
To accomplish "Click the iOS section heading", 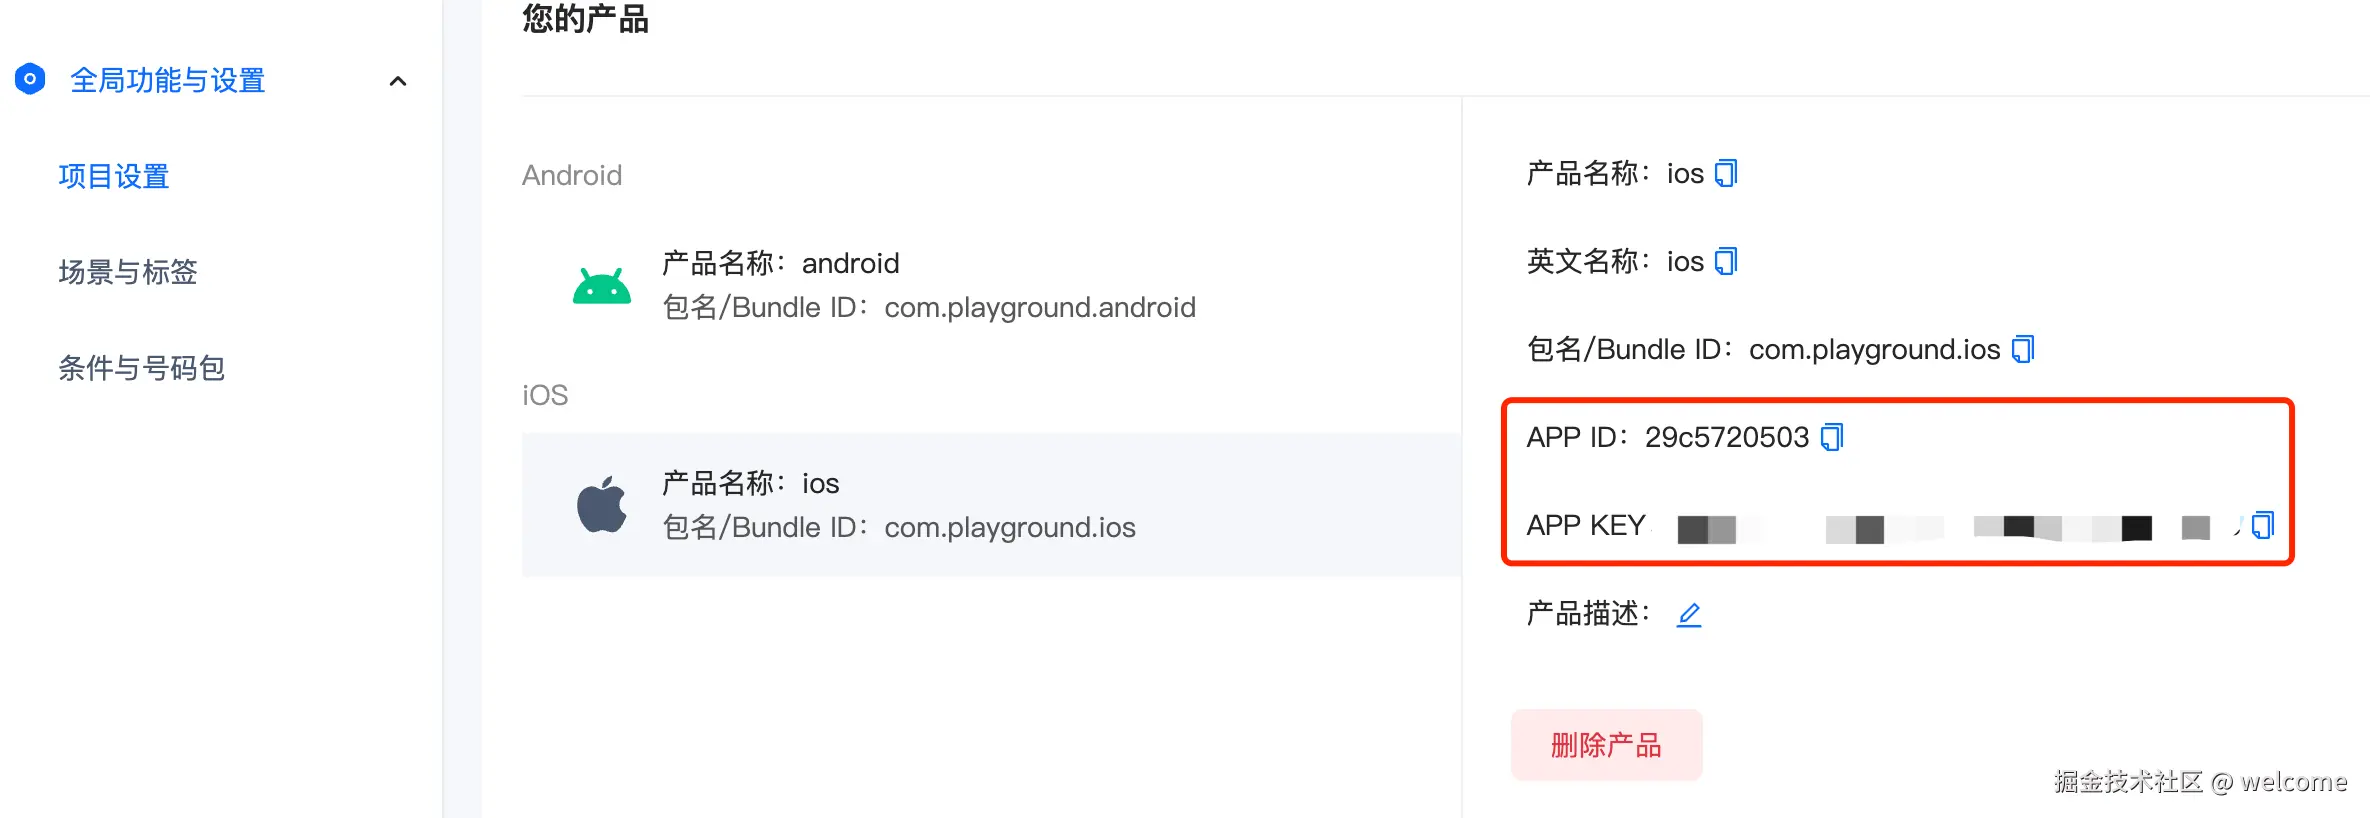I will 545,396.
